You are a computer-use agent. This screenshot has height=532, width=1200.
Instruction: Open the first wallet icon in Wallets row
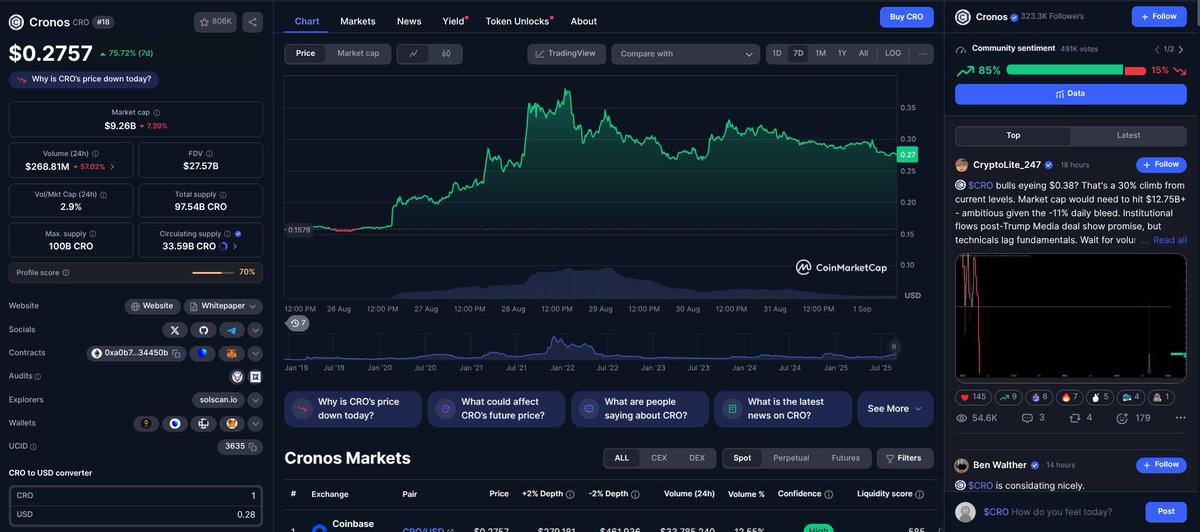[147, 423]
